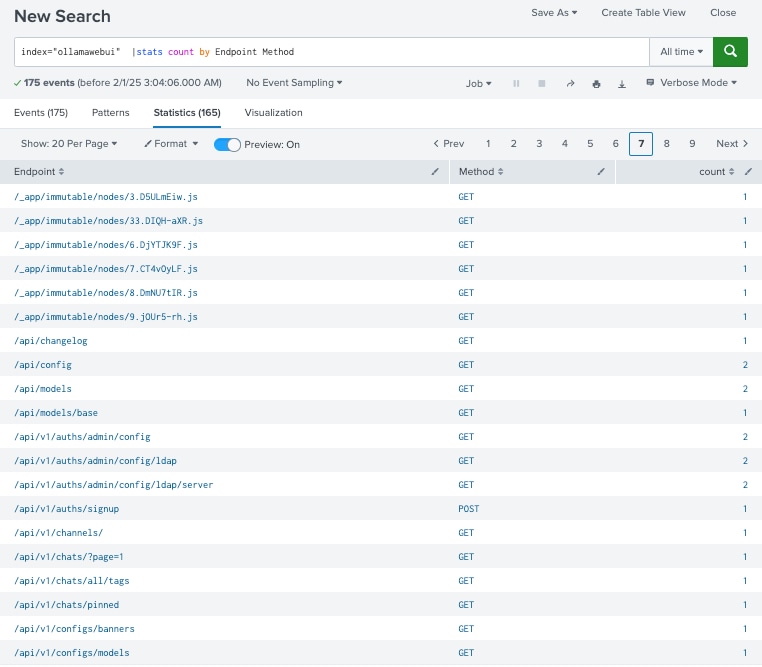Sort by count column
The width and height of the screenshot is (762, 667).
pyautogui.click(x=717, y=171)
